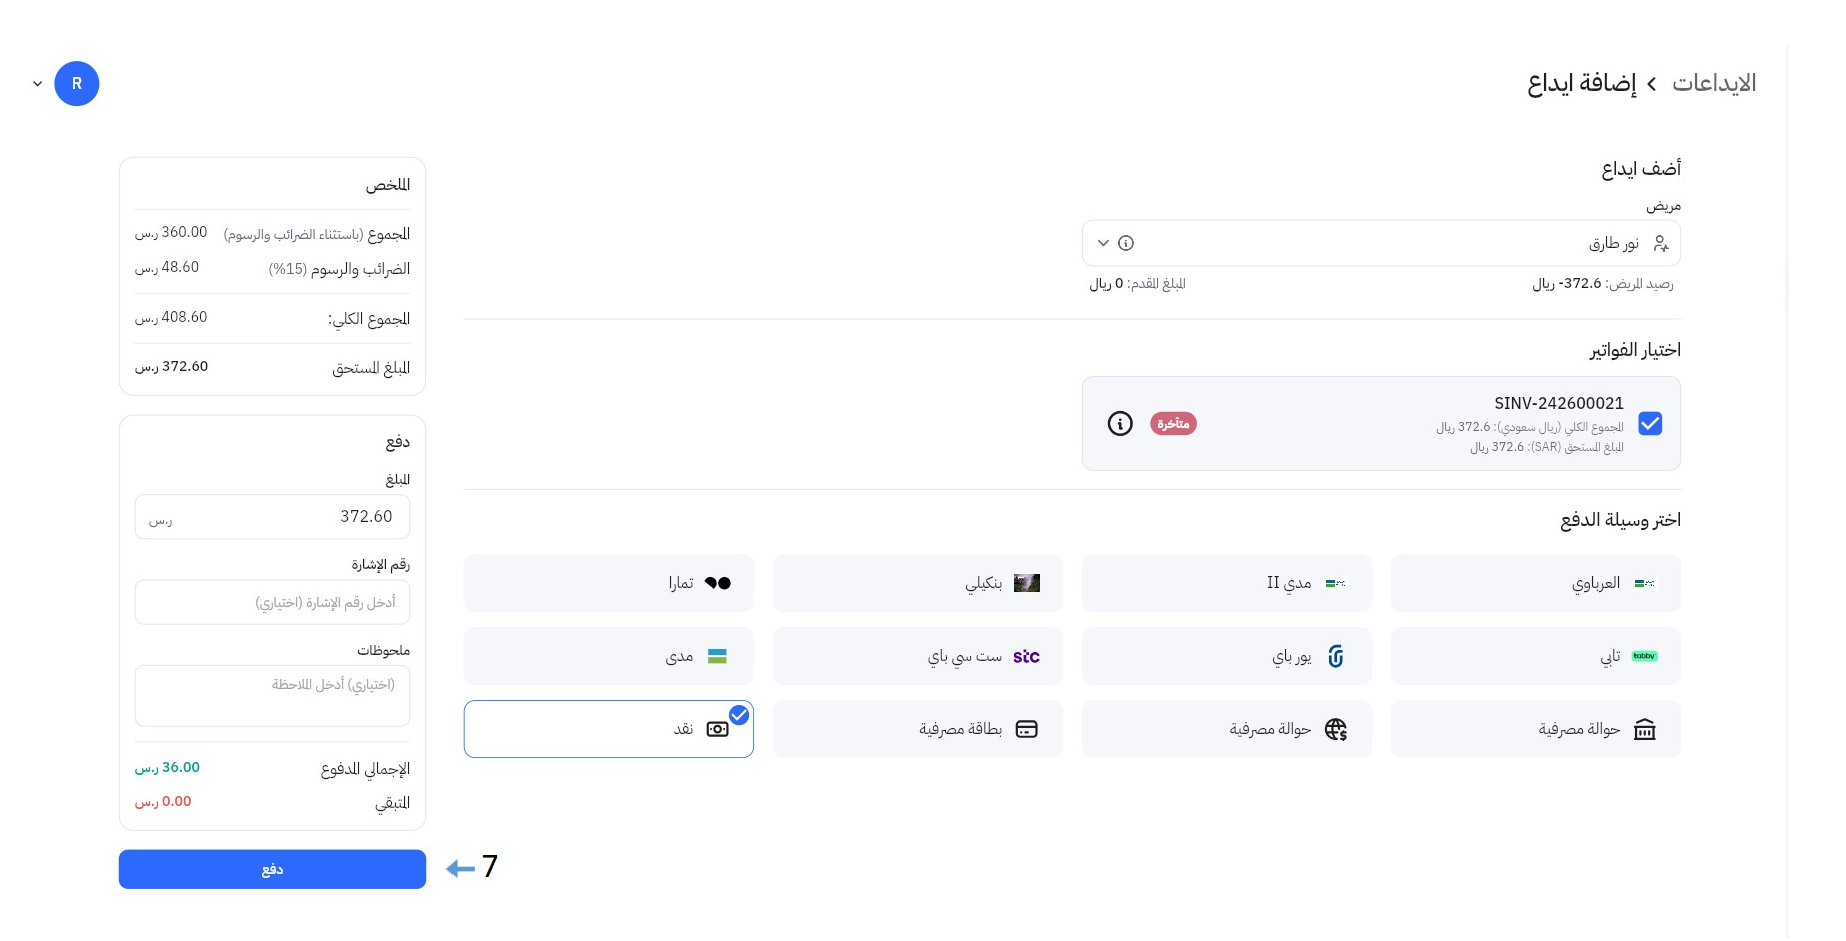The height and width of the screenshot is (941, 1846).
Task: Uncheck invoice SINV-242600021 checkbox
Action: click(1650, 424)
